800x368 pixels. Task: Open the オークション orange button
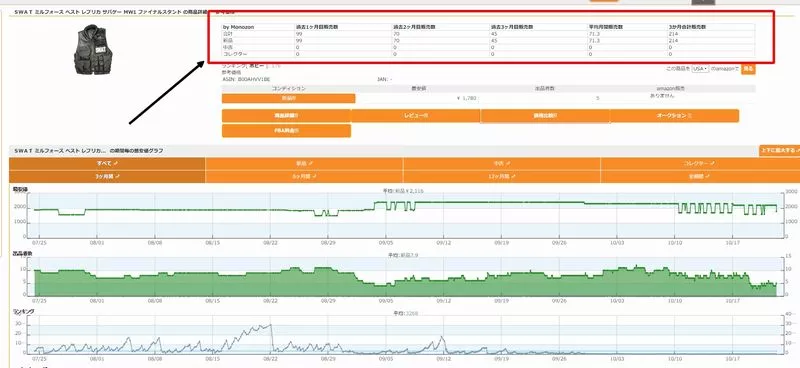click(x=674, y=116)
